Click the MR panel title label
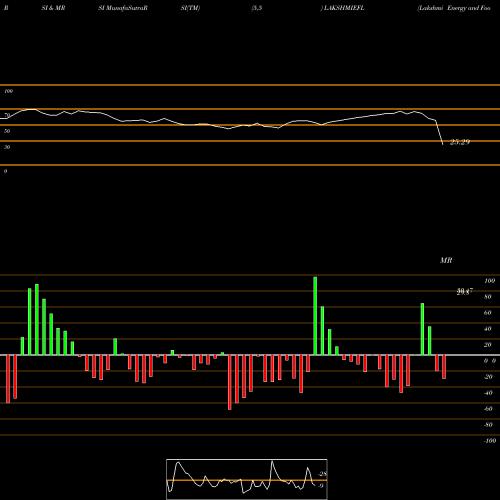 tap(446, 260)
